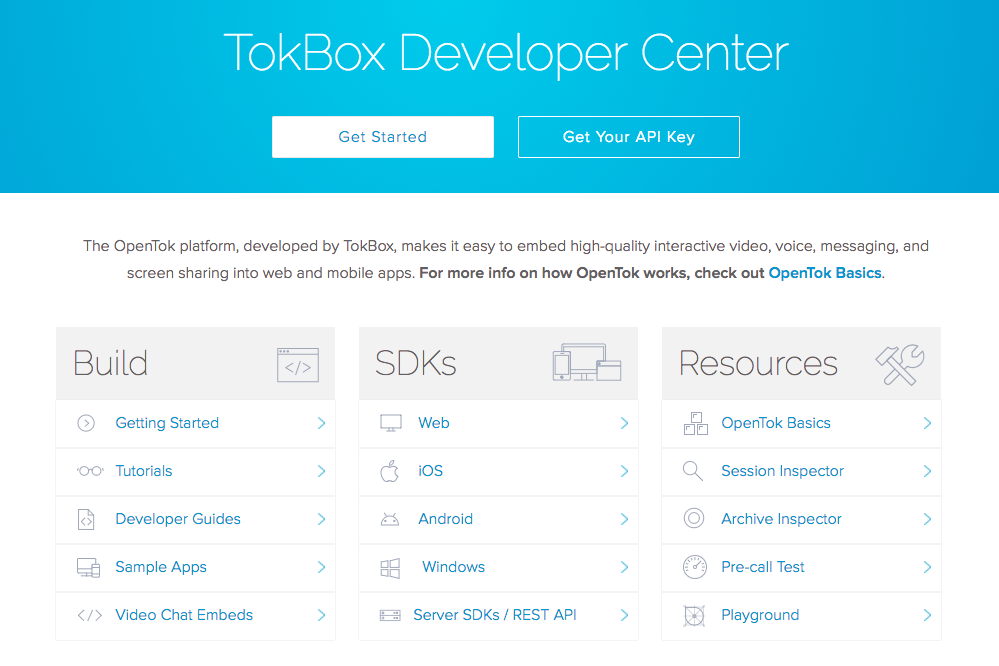Click the Playground icon
This screenshot has width=999, height=666.
tap(694, 615)
